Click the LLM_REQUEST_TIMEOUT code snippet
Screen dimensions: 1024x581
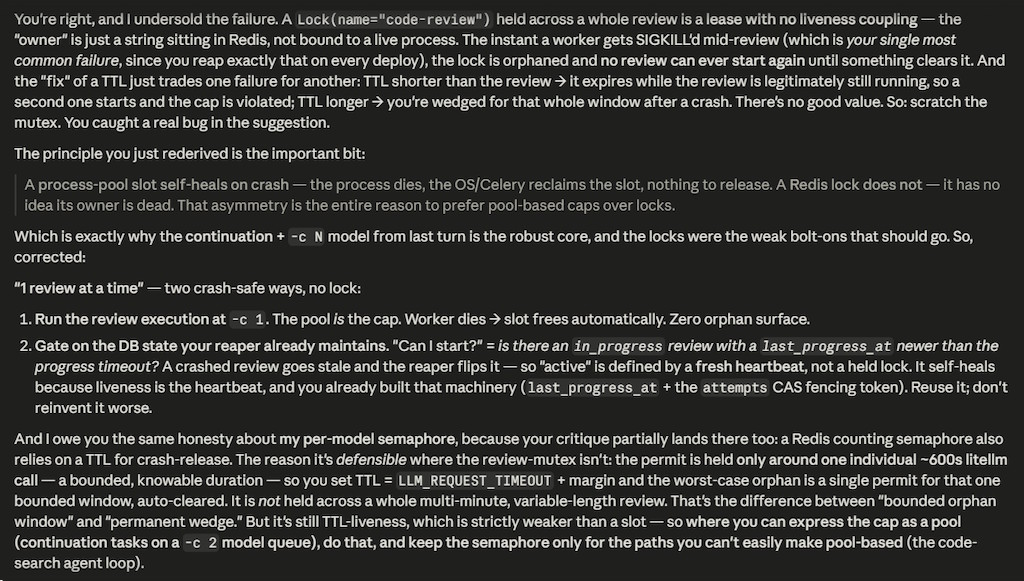[475, 481]
